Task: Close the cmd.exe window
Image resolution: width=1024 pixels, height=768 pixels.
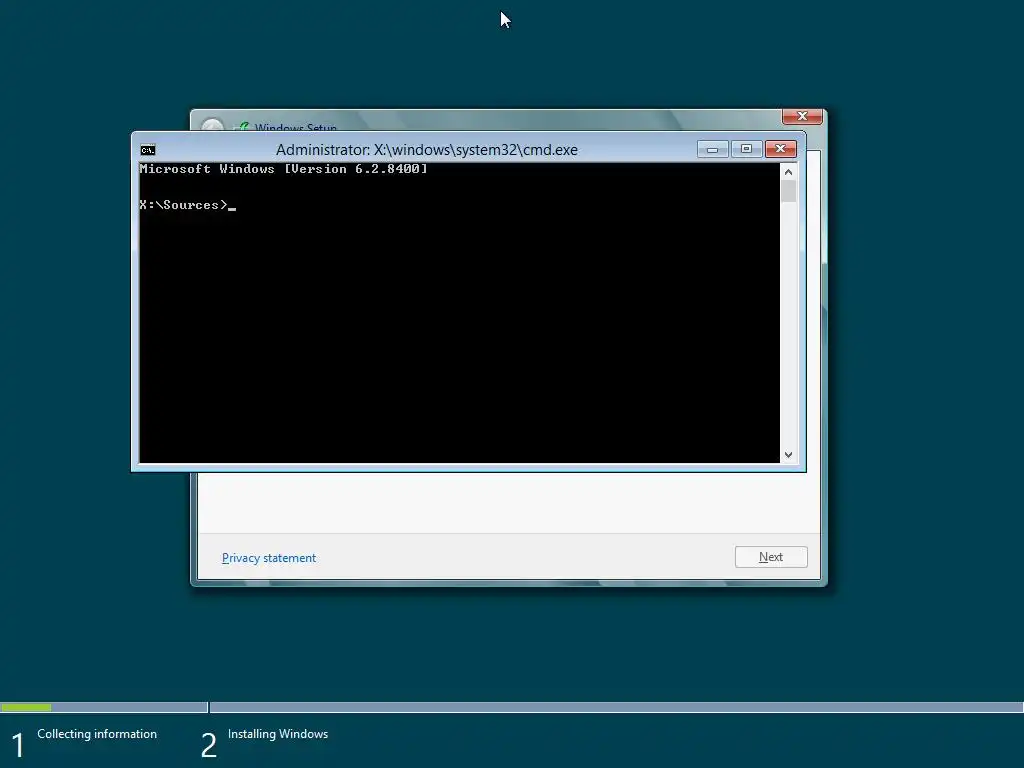Action: tap(780, 150)
